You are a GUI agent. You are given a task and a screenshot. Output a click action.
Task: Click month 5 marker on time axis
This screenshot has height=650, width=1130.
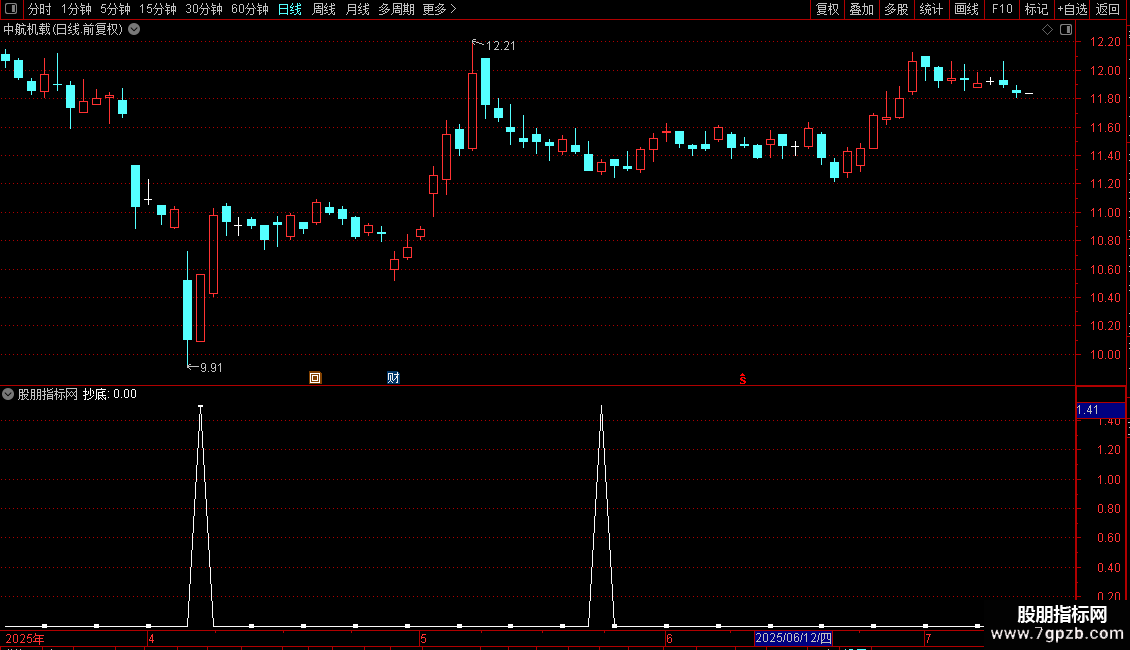point(423,638)
